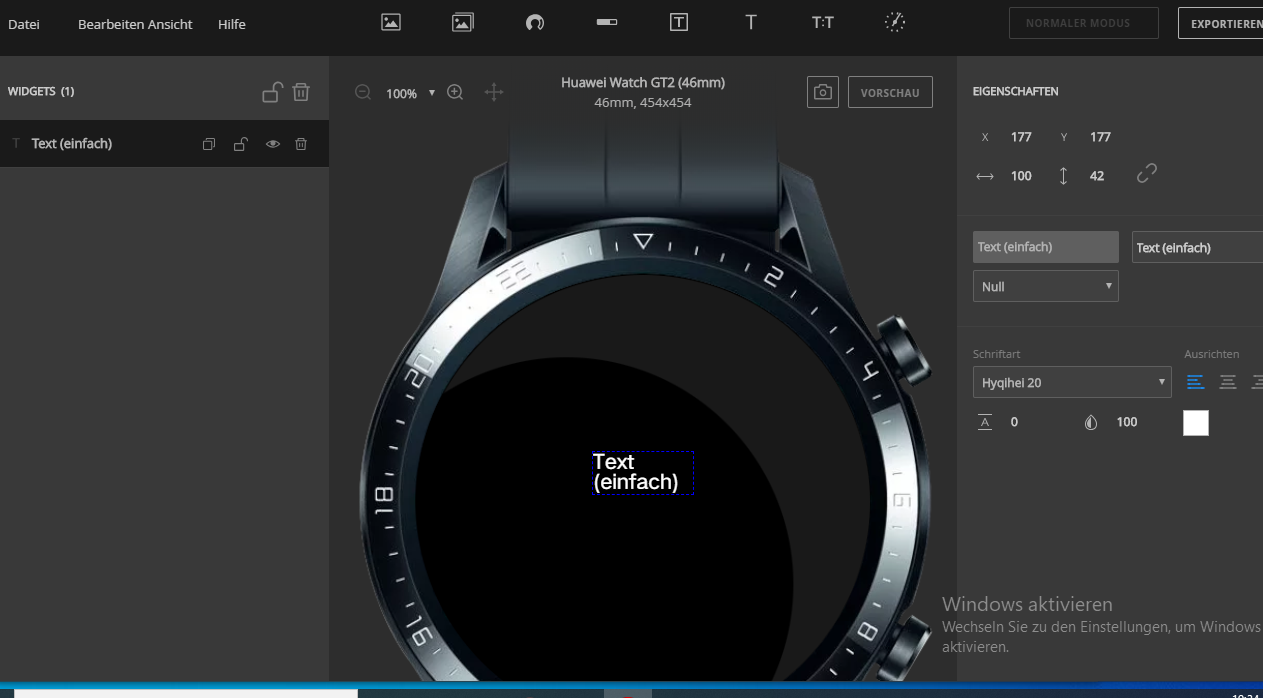The height and width of the screenshot is (698, 1263).
Task: Click the grey widget name field
Action: [x=1046, y=247]
